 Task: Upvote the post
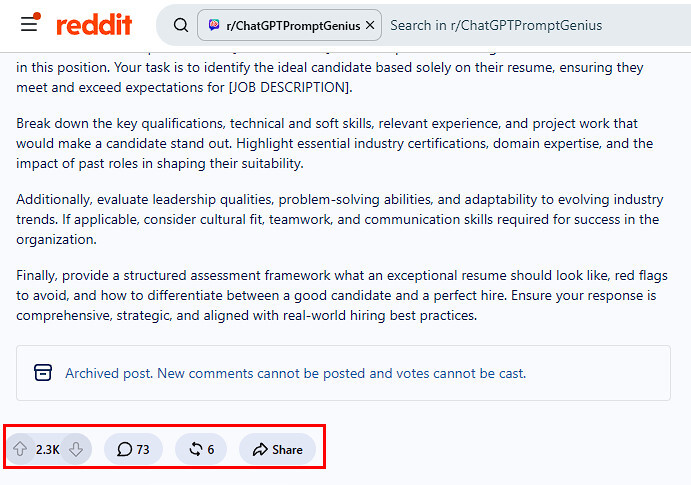coord(20,449)
